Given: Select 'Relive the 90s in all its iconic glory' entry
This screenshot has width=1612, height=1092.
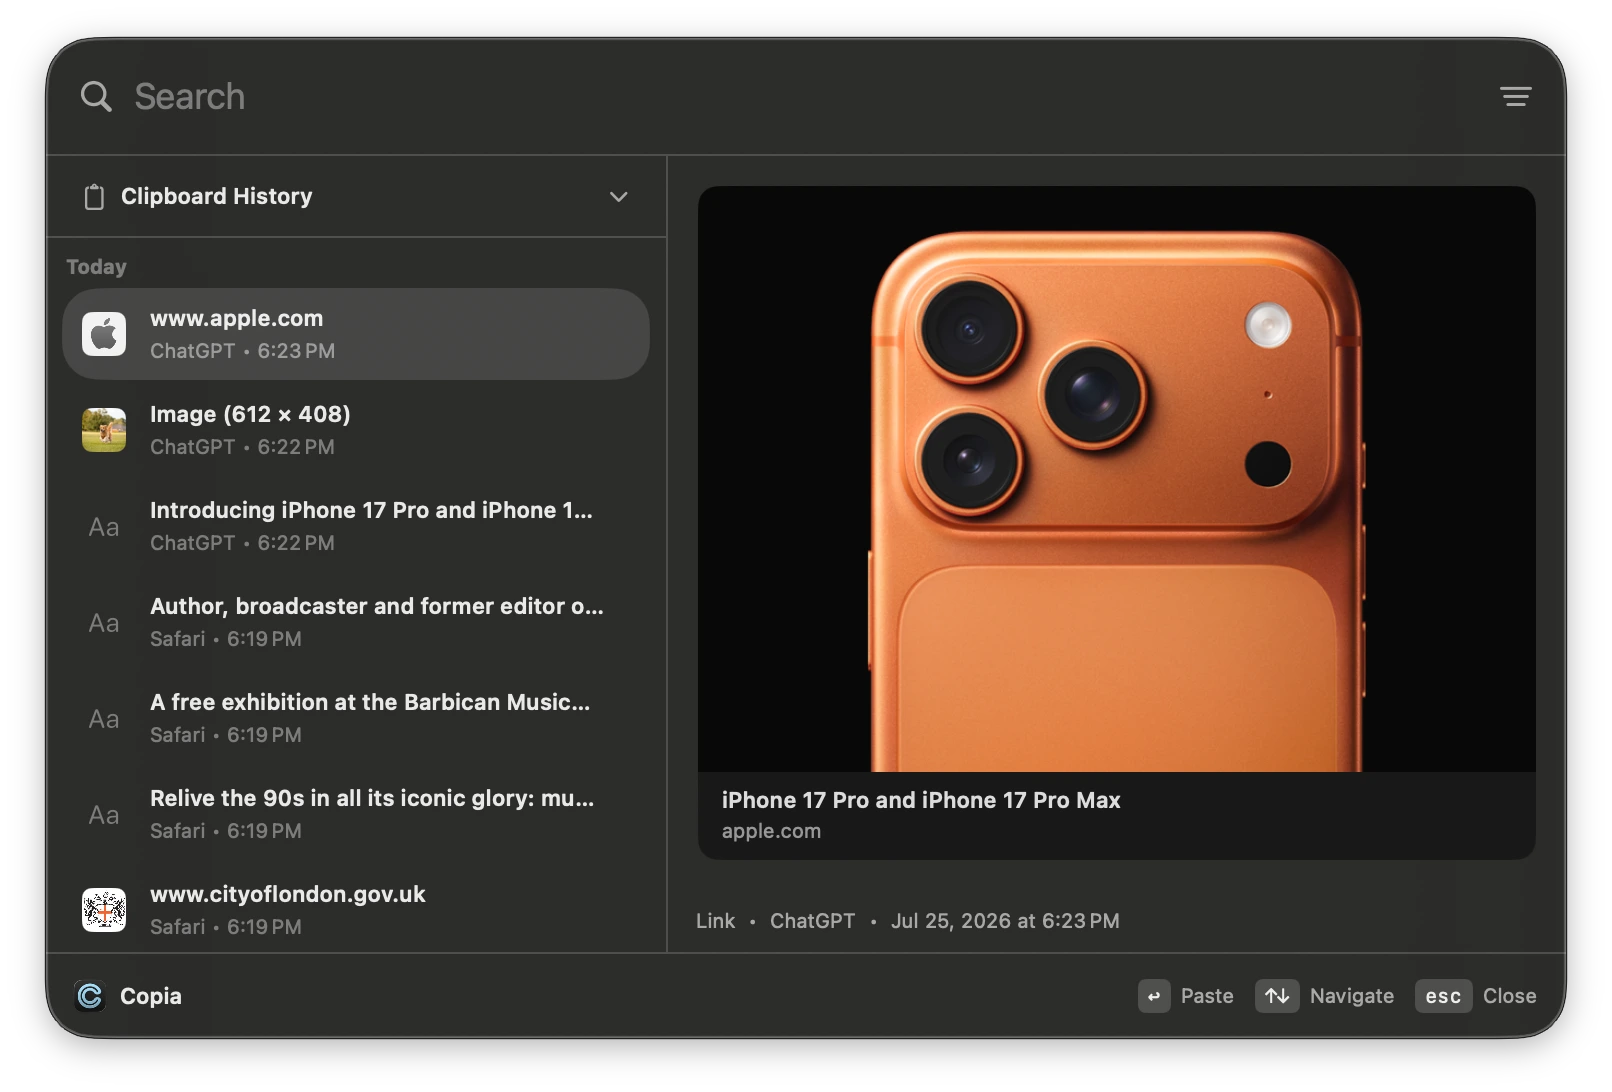Looking at the screenshot, I should [356, 814].
